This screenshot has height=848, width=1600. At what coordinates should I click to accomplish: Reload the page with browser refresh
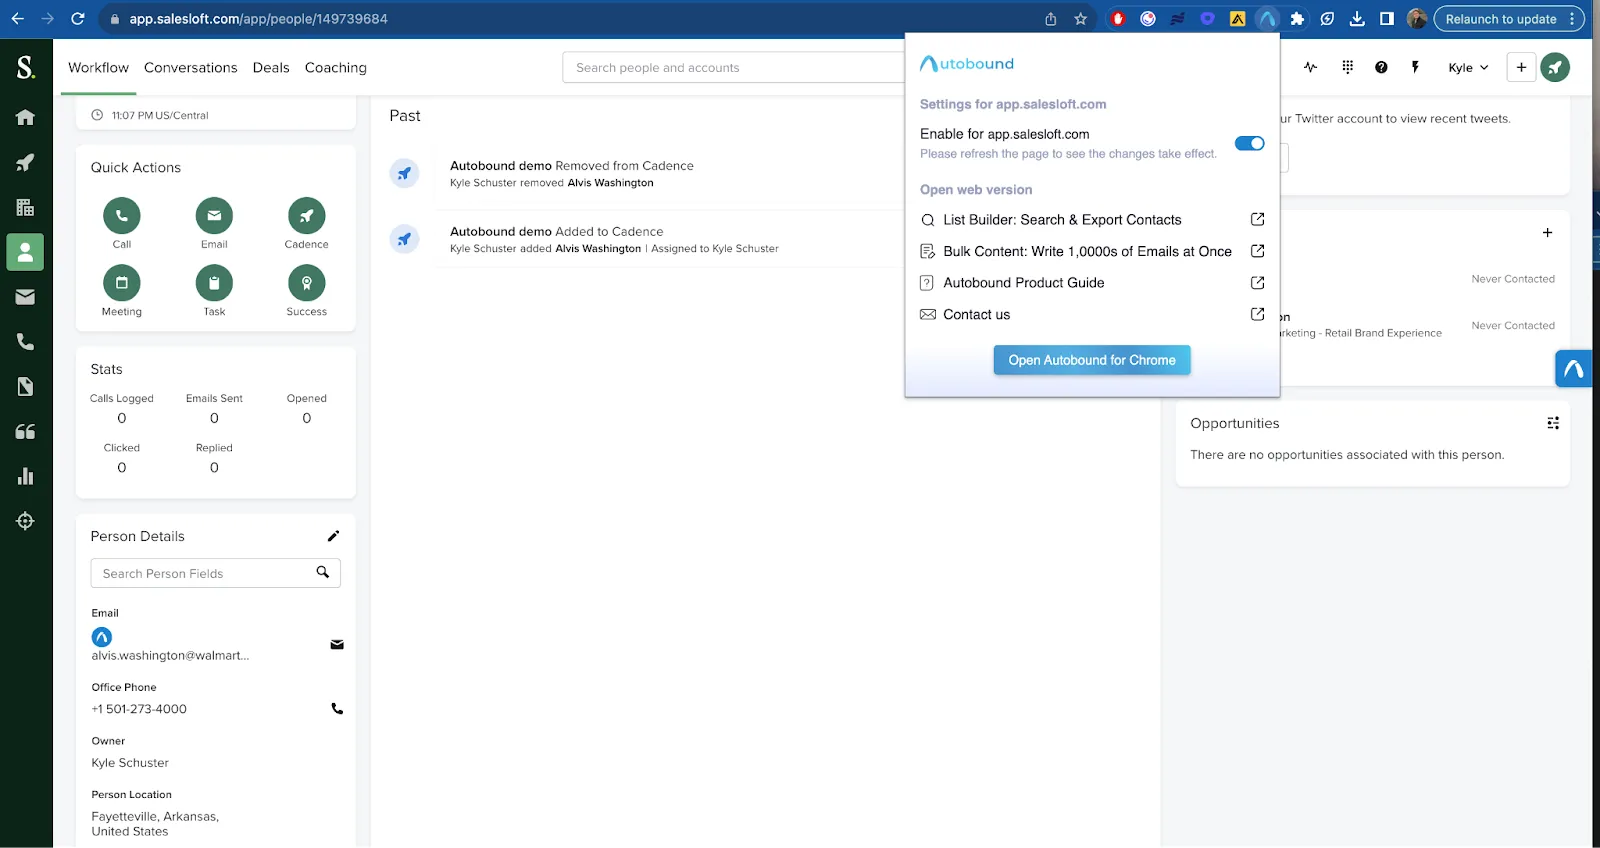coord(78,19)
